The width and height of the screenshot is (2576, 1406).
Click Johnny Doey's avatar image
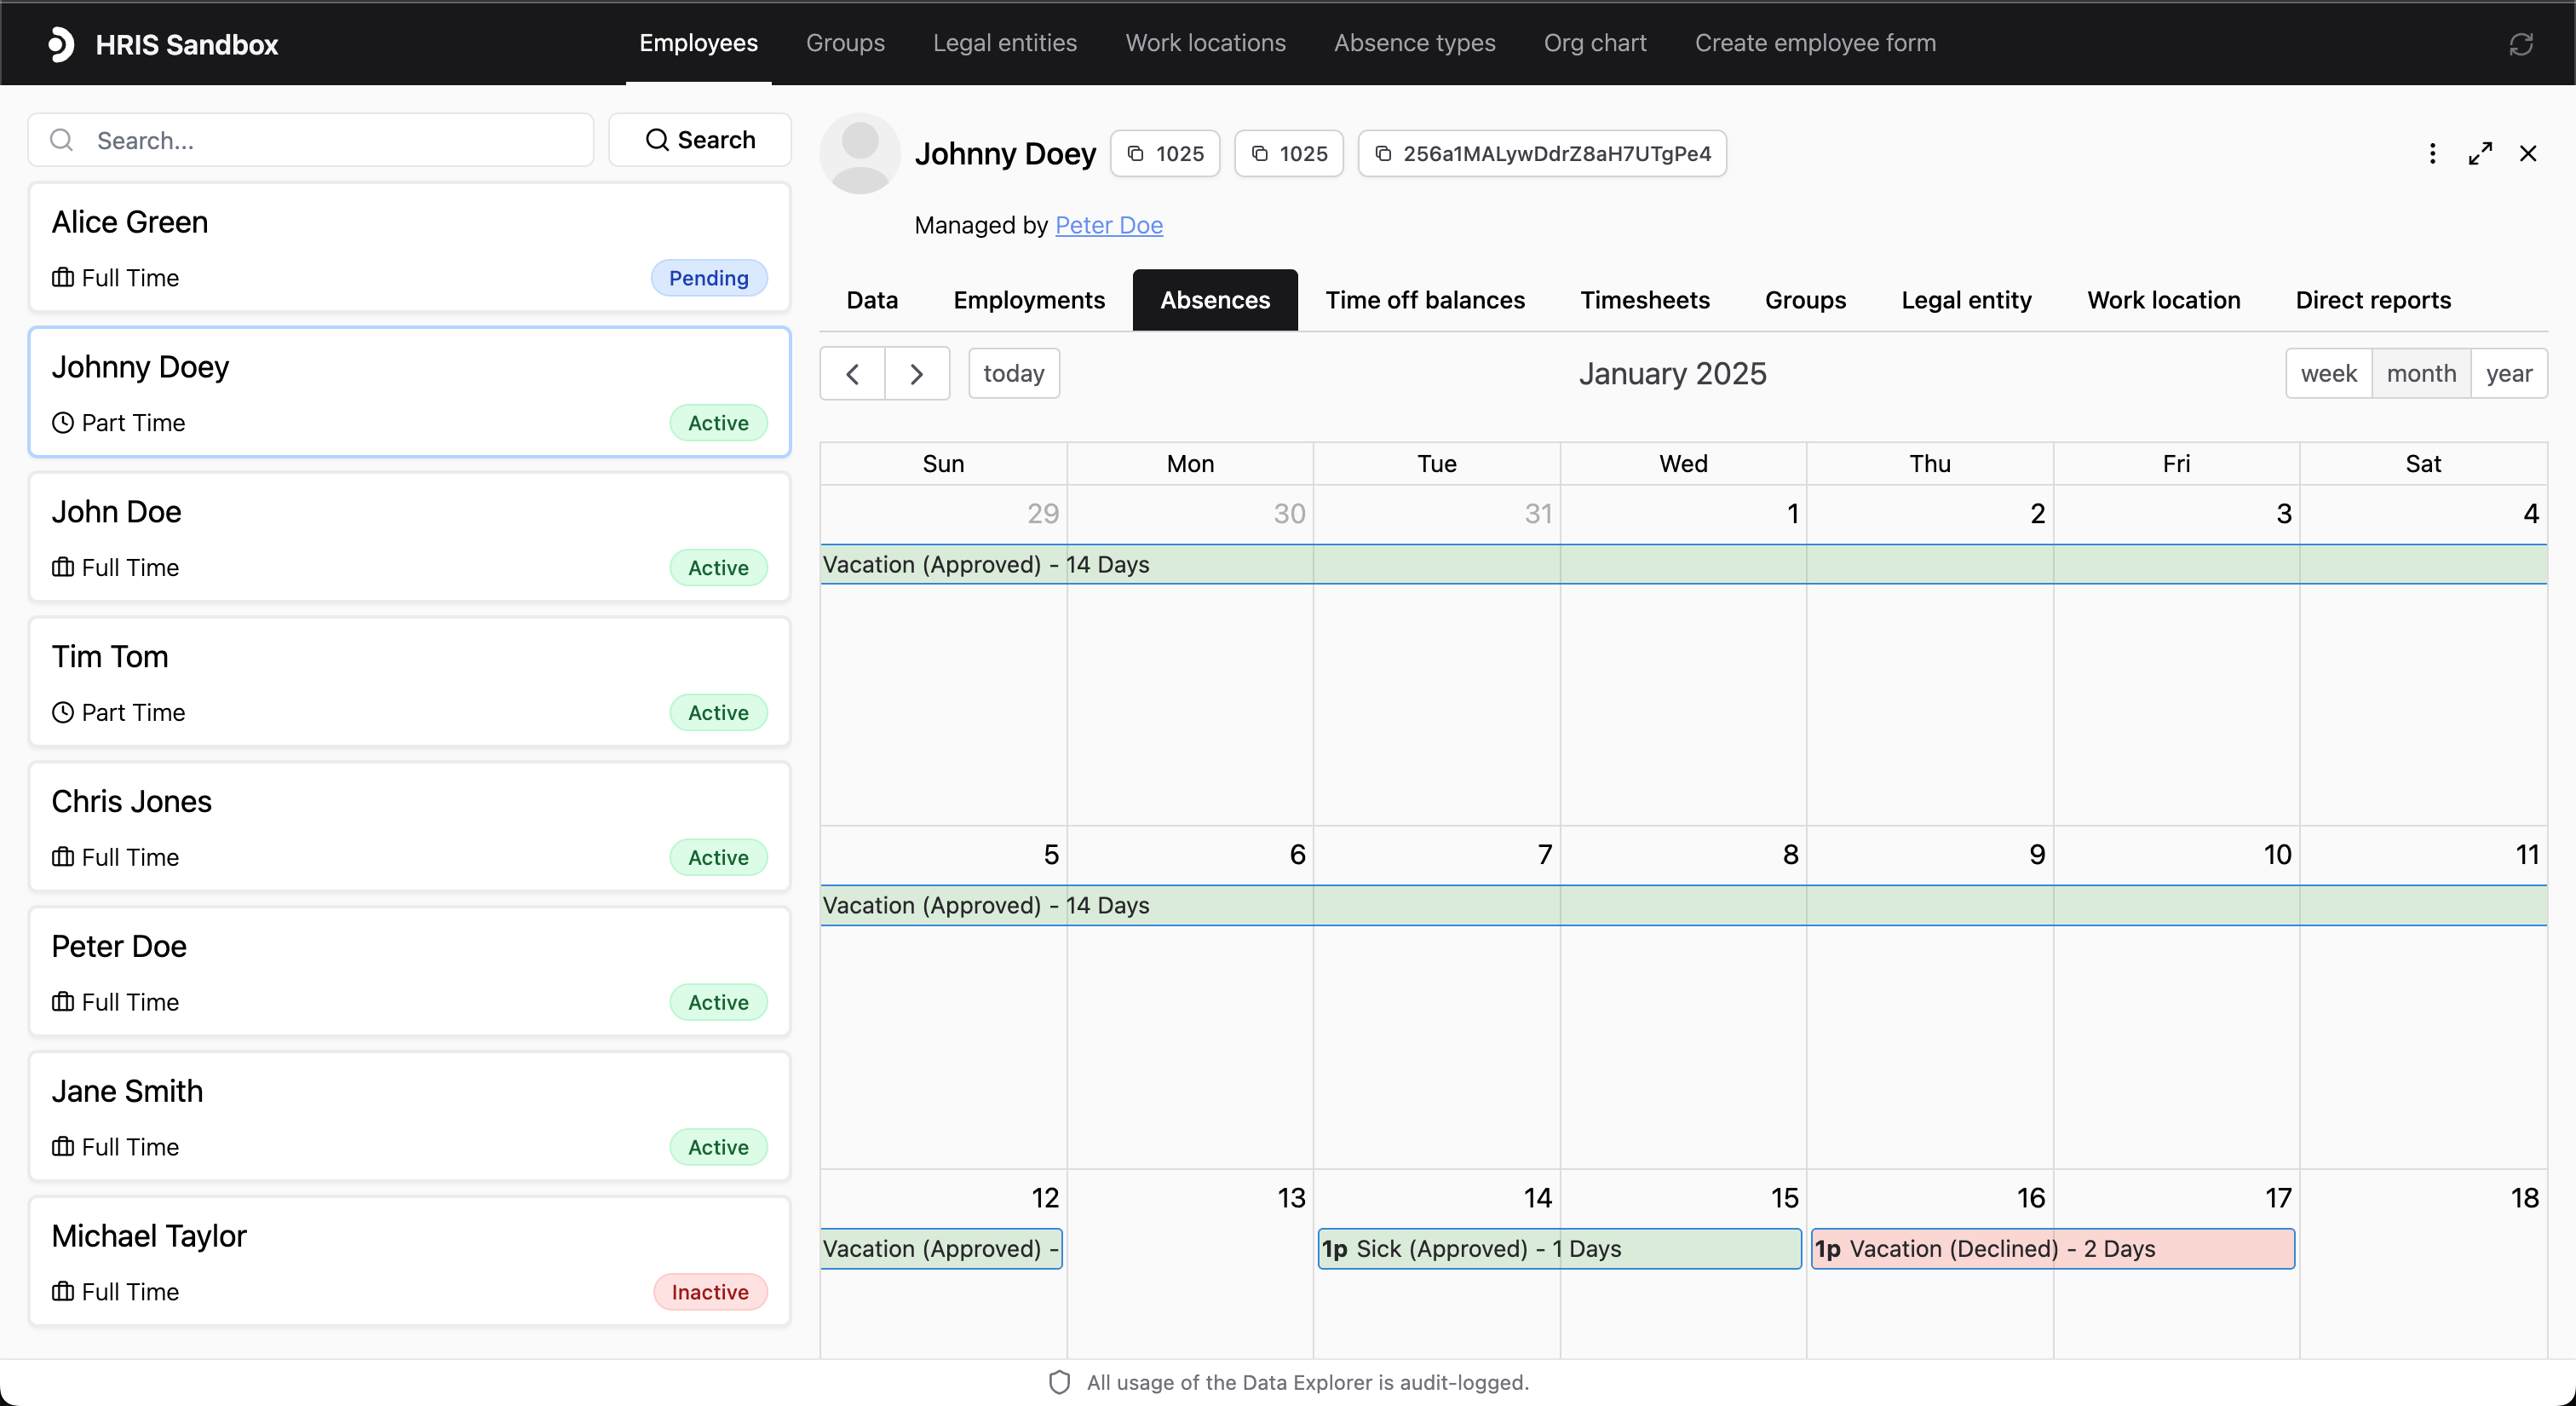[860, 153]
